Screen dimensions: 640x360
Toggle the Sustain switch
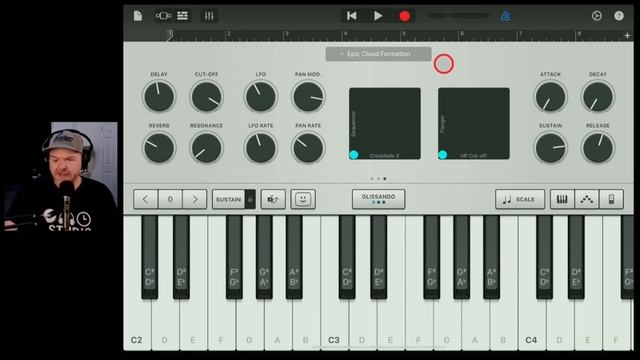[234, 199]
